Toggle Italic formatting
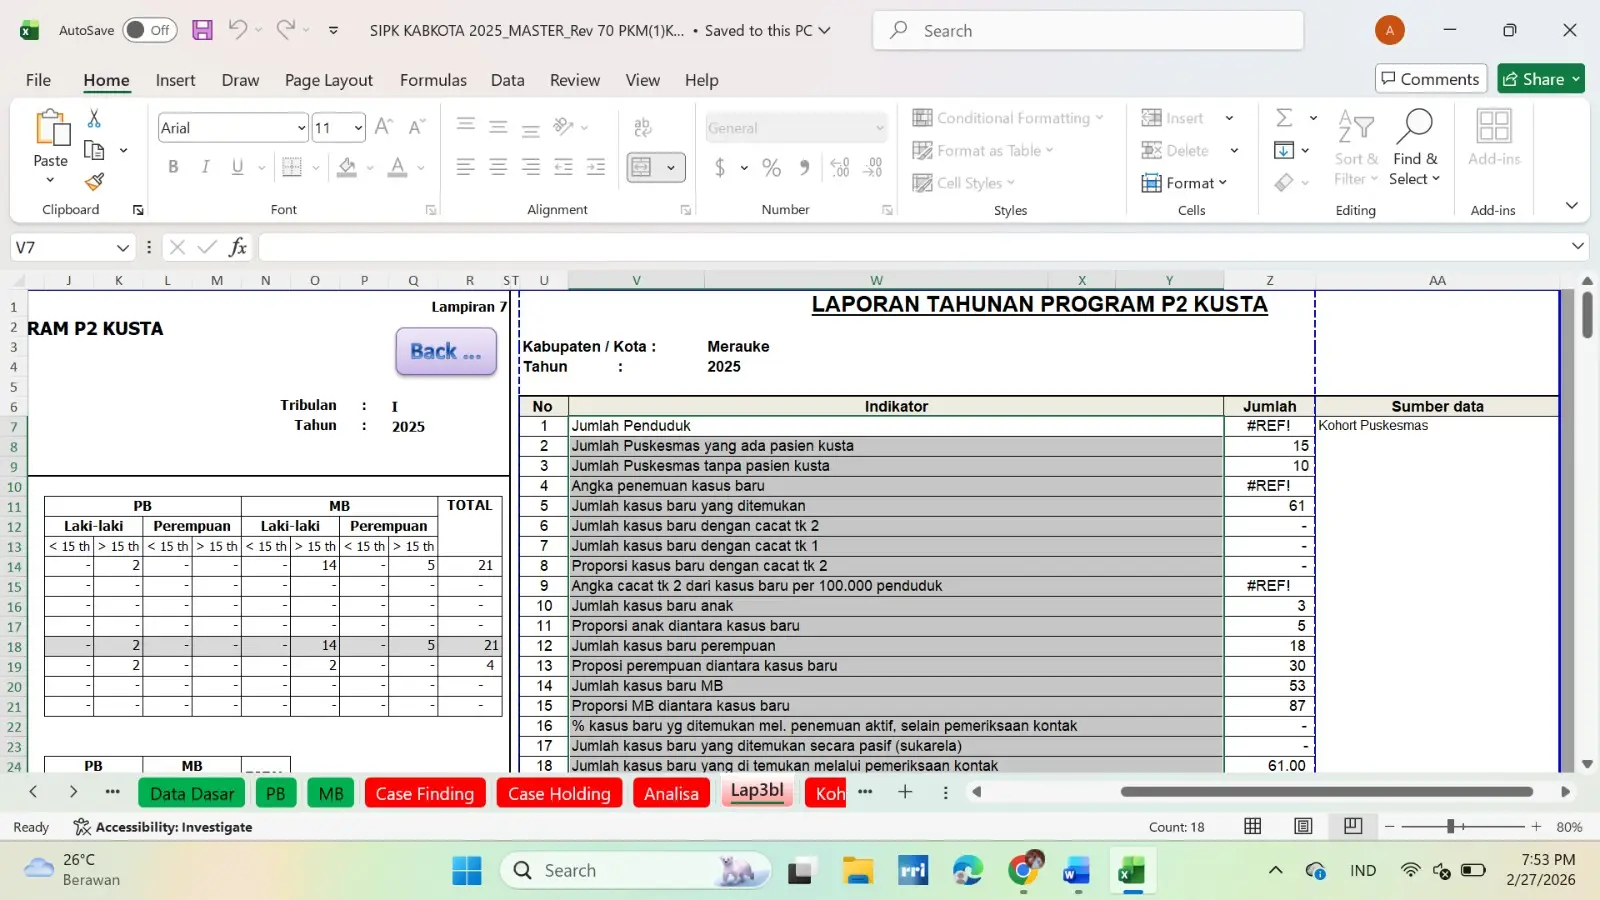This screenshot has width=1600, height=900. [x=205, y=167]
